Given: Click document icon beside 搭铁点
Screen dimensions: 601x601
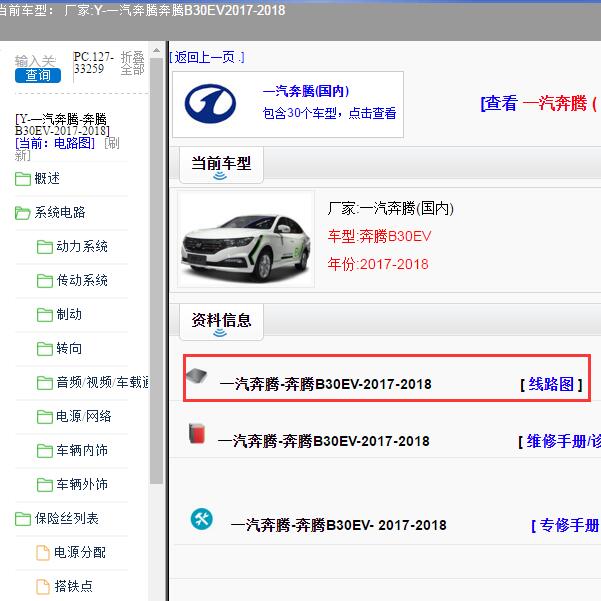Looking at the screenshot, I should [x=43, y=587].
